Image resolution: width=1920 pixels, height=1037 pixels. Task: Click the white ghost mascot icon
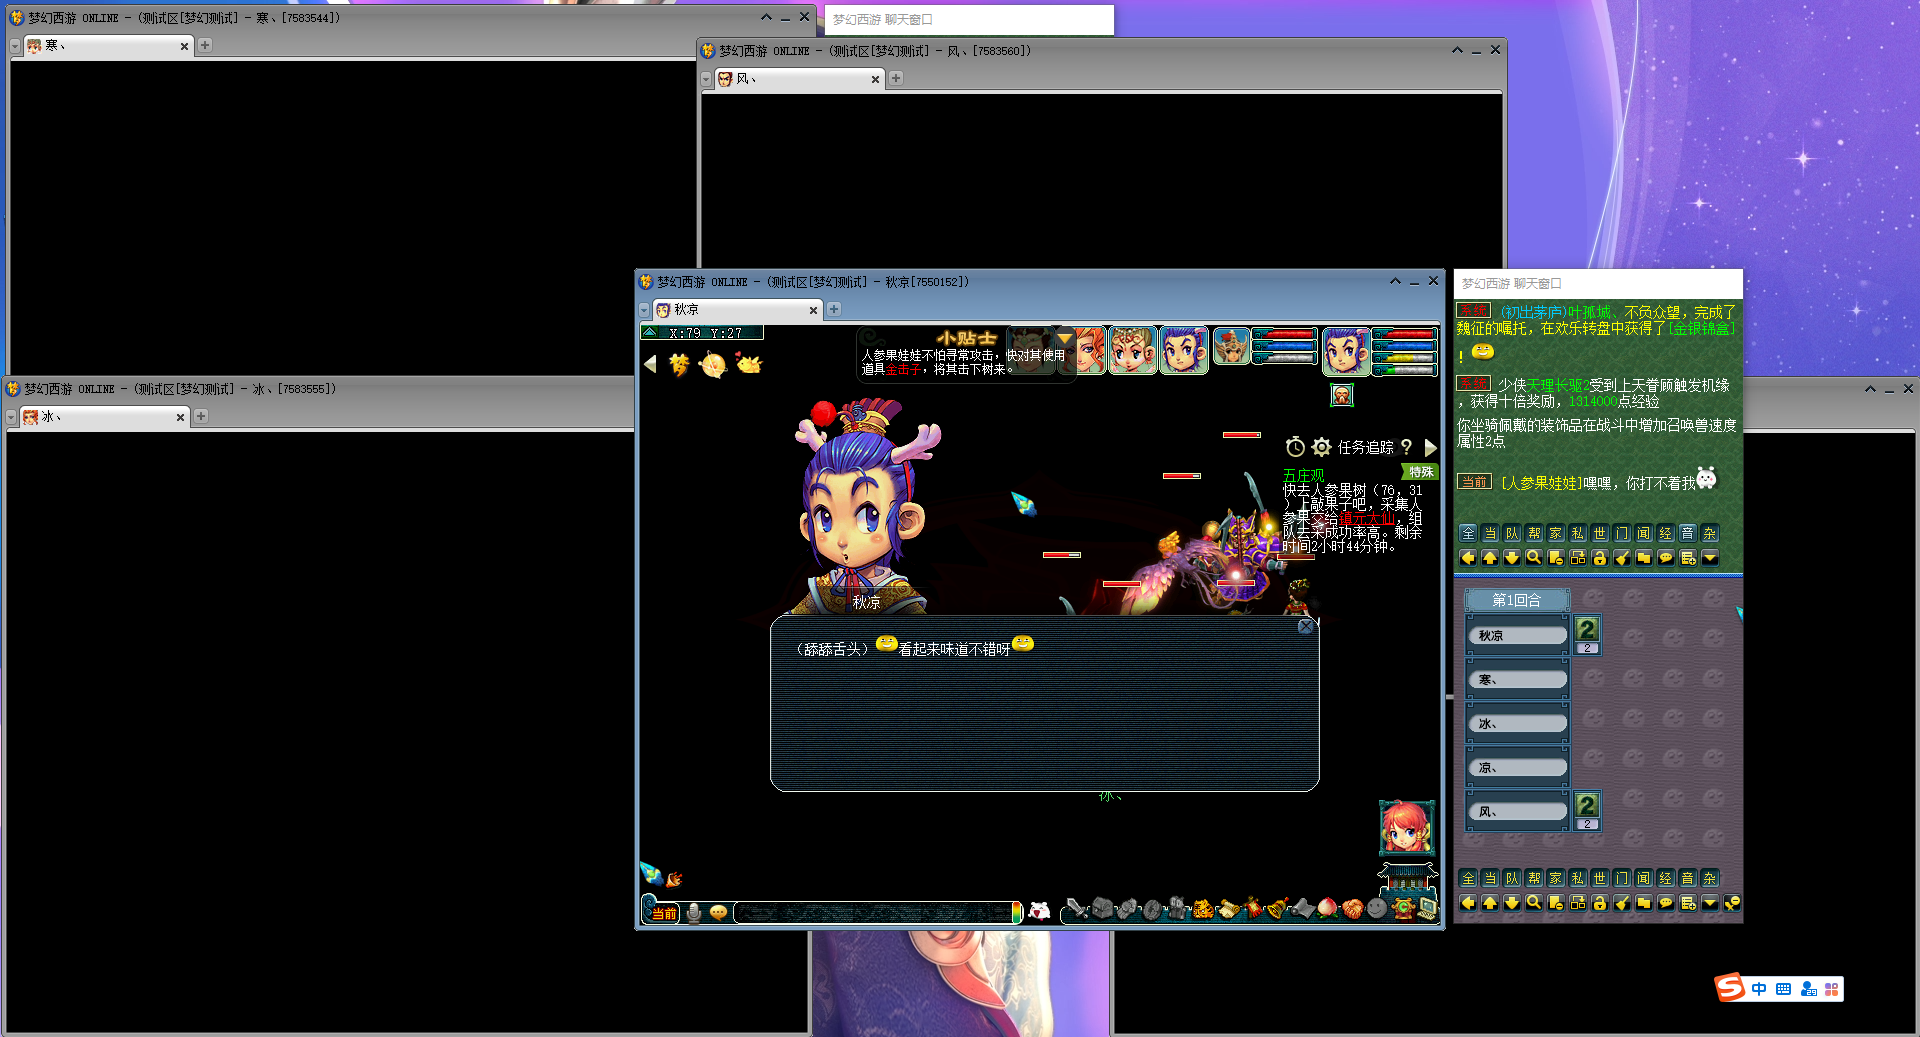click(1040, 911)
